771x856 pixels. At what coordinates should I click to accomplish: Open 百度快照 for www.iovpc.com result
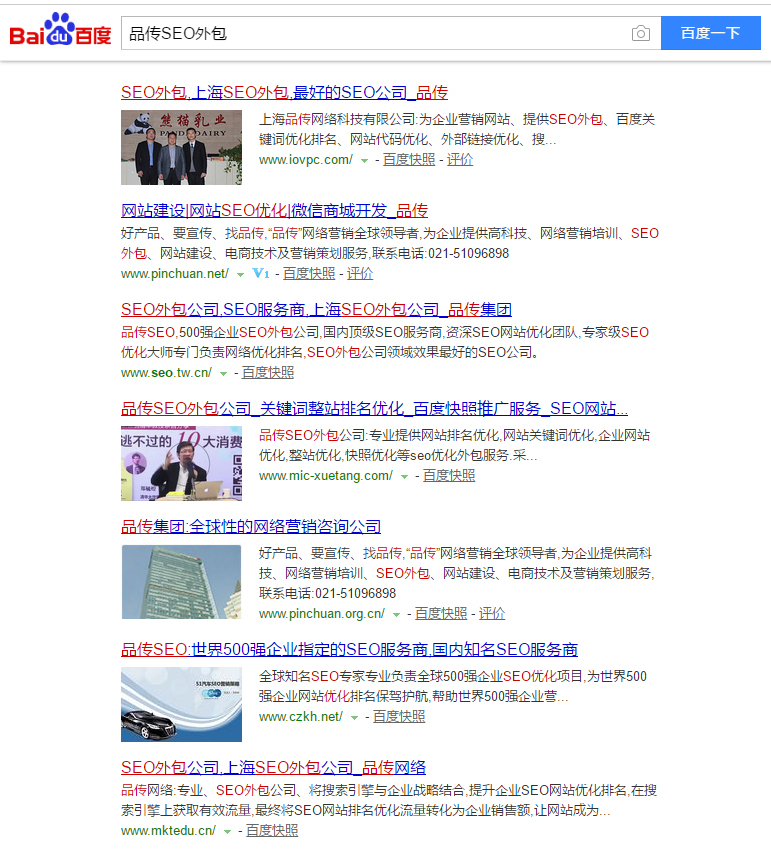(x=409, y=159)
